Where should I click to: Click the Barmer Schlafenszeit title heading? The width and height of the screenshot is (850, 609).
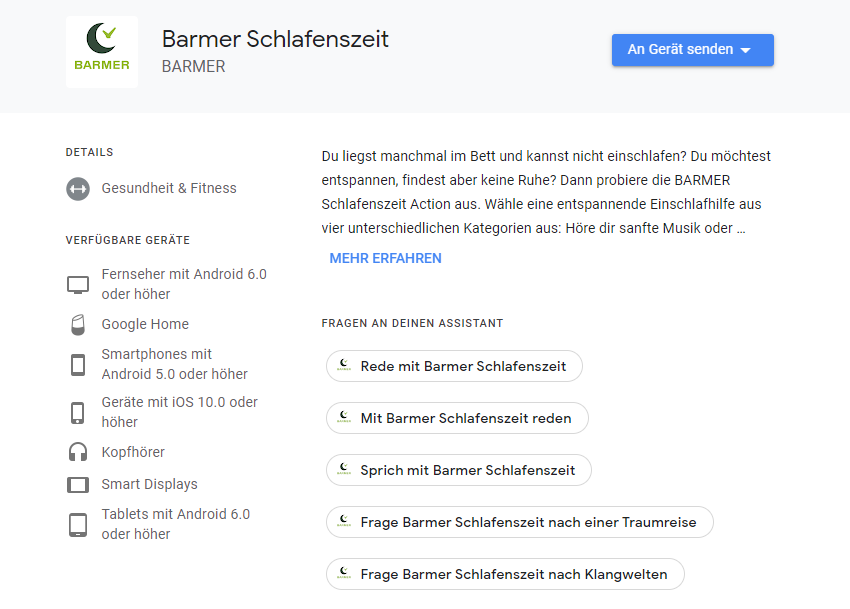[275, 39]
